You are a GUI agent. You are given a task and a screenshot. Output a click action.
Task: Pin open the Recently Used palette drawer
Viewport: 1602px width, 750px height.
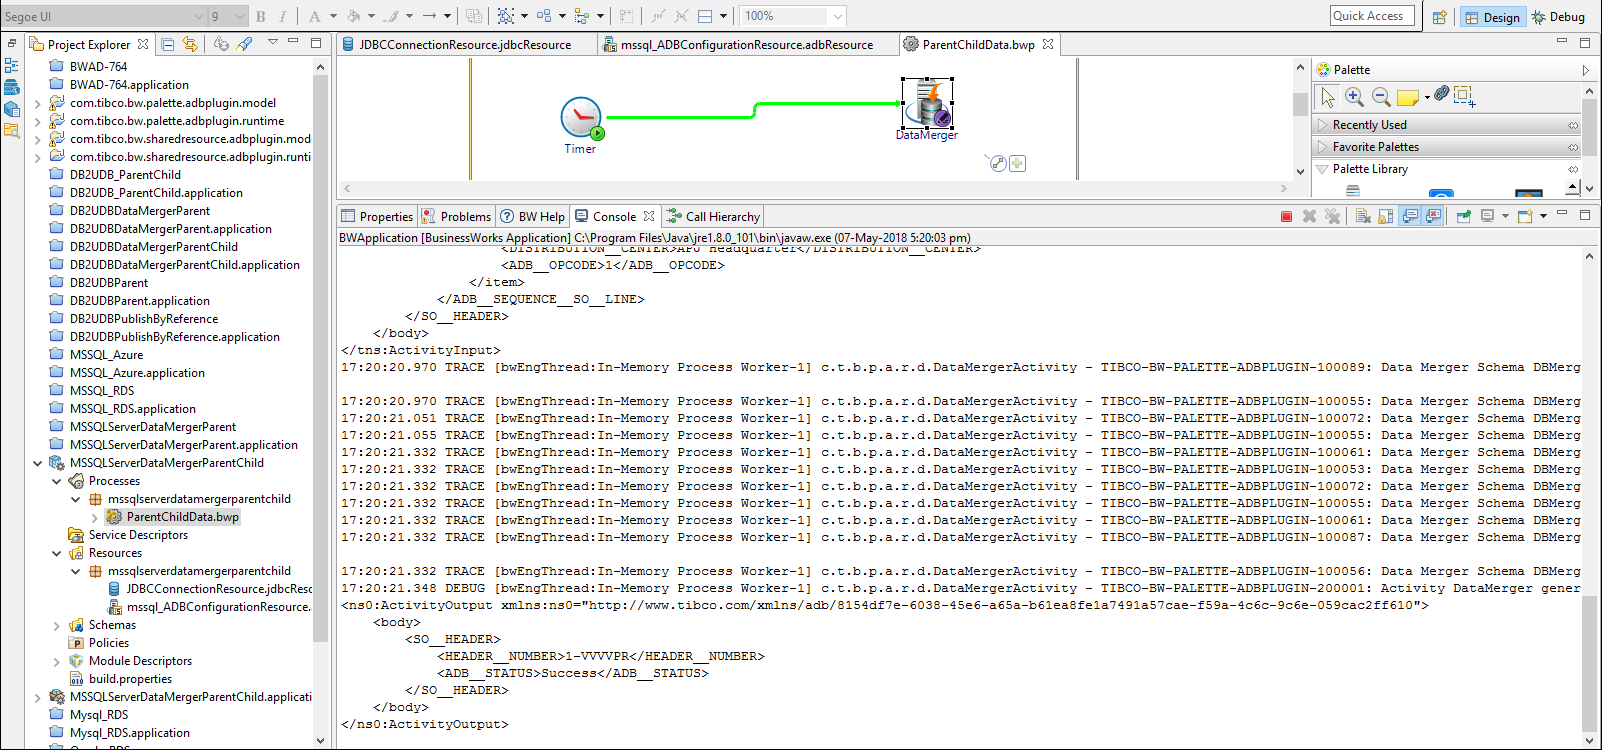click(x=1573, y=126)
